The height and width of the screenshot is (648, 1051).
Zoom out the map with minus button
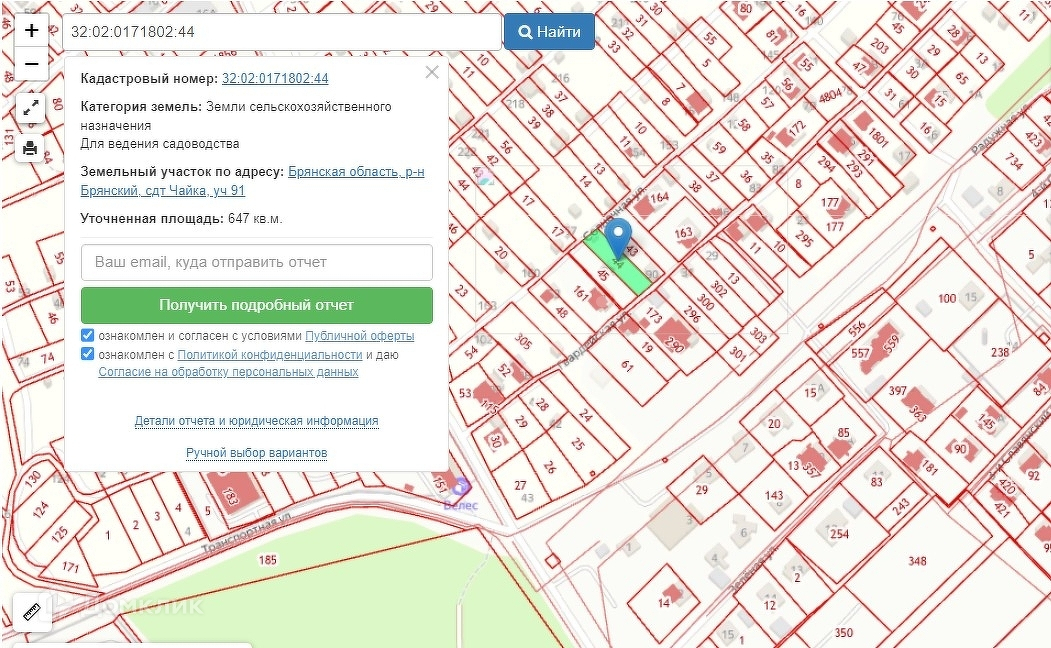click(31, 64)
